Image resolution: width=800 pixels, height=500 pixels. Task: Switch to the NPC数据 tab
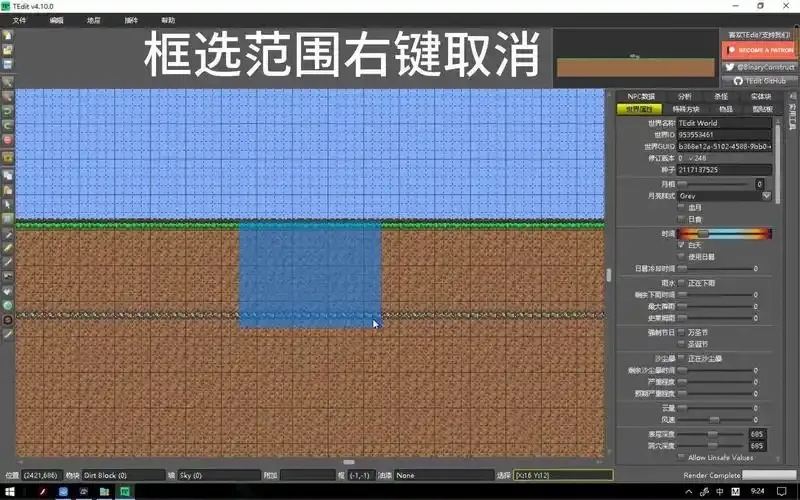pos(641,96)
